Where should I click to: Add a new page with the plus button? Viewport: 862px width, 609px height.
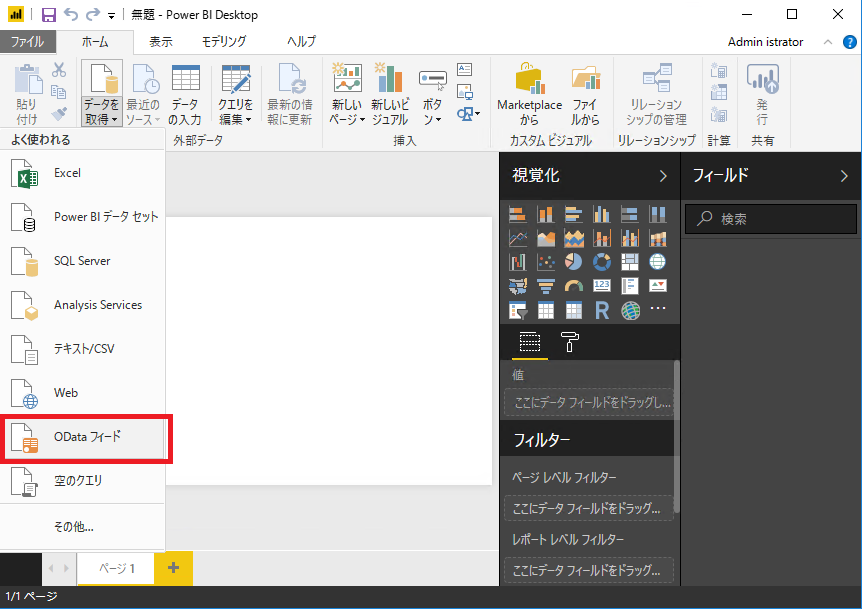173,568
